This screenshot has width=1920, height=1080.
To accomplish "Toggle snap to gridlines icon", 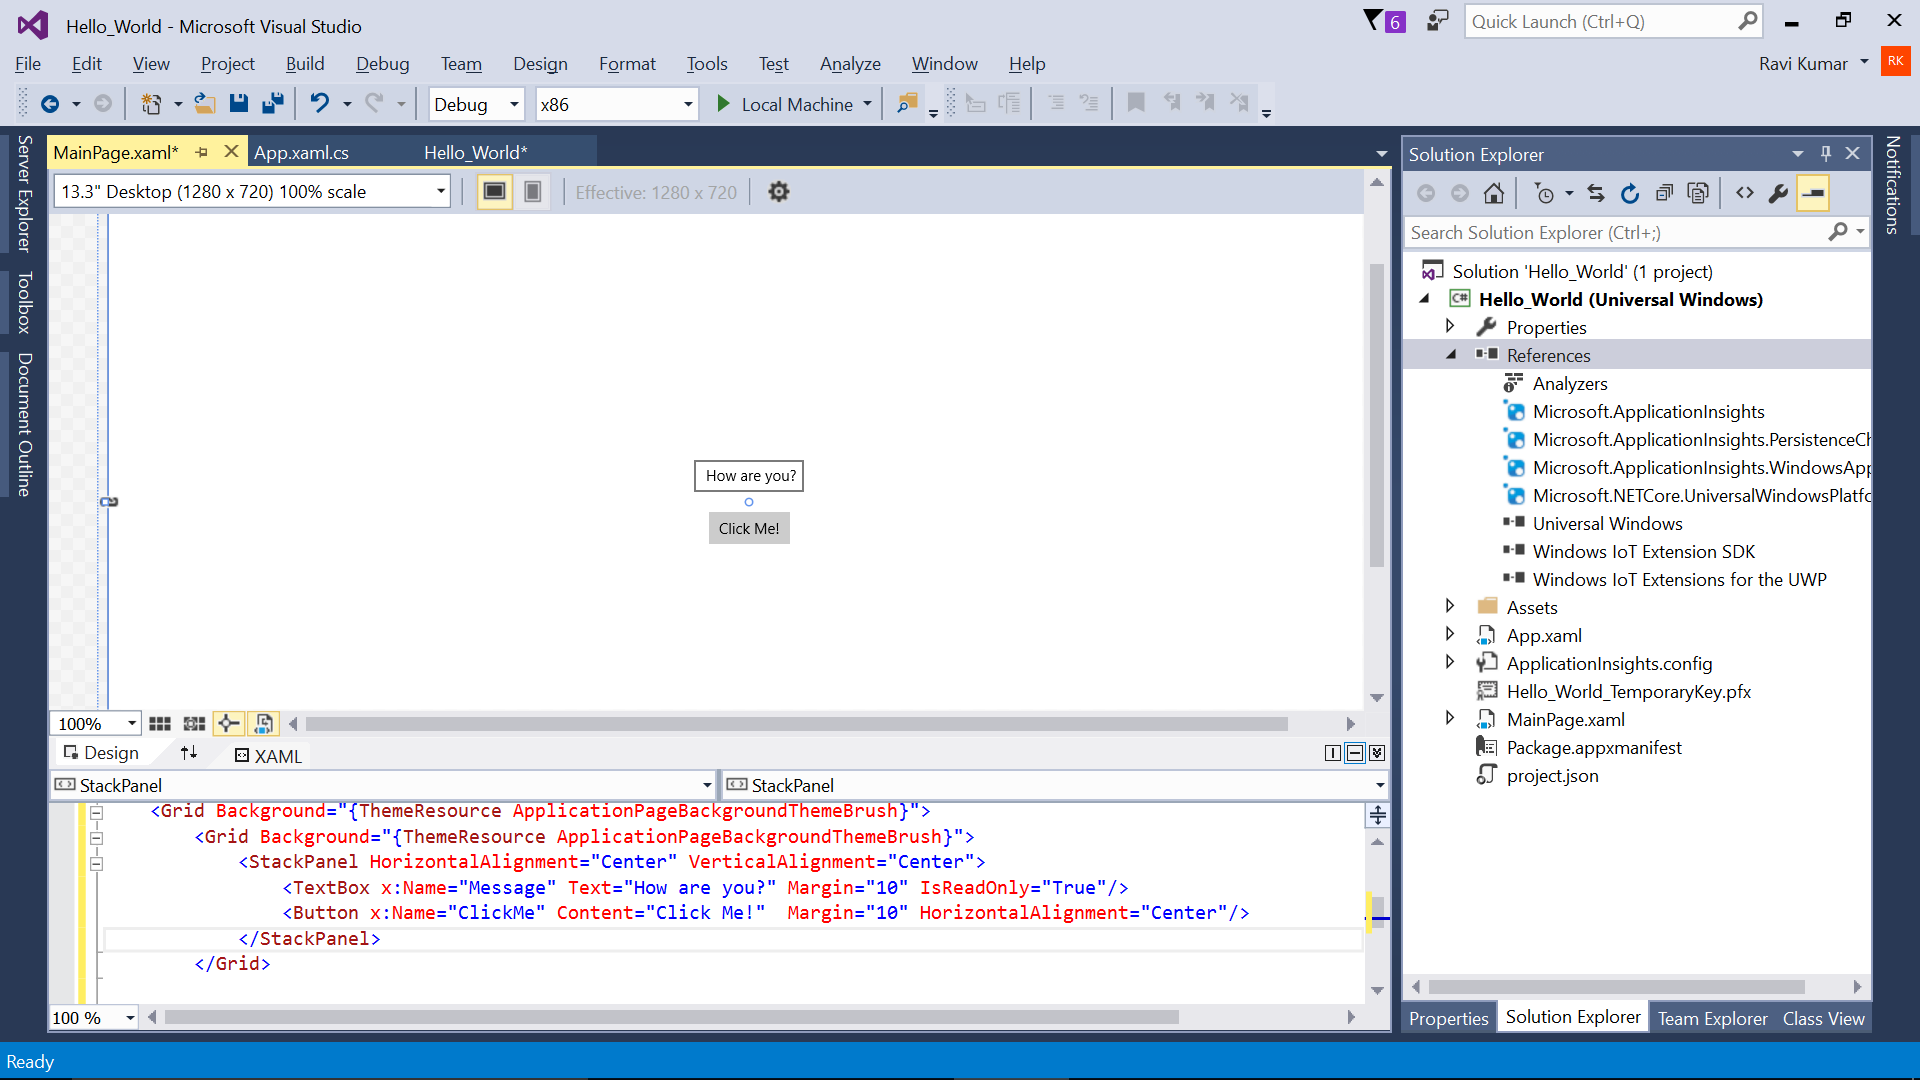I will [194, 723].
